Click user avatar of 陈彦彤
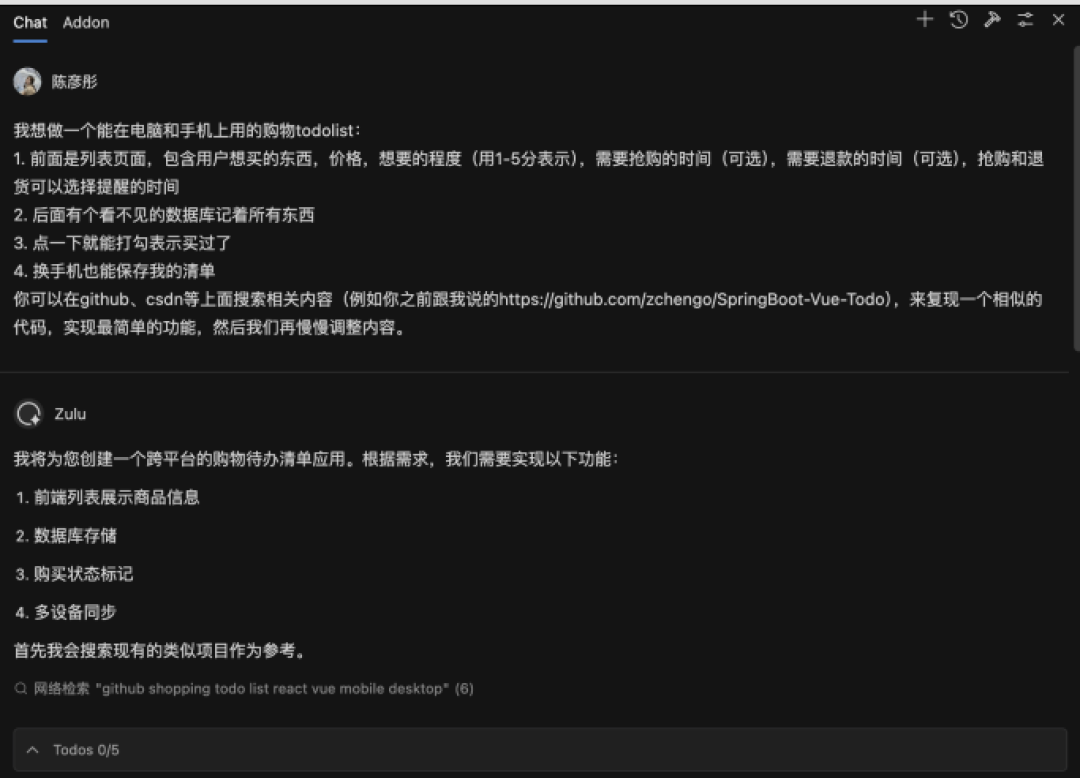The width and height of the screenshot is (1080, 778). (x=28, y=81)
